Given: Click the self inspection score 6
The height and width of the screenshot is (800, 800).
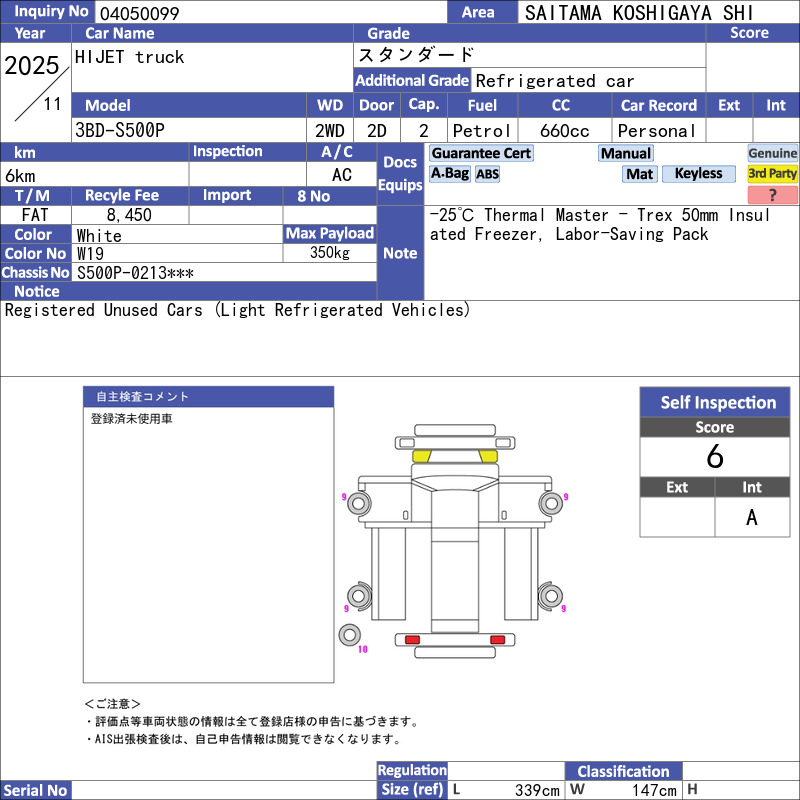Looking at the screenshot, I should pos(715,457).
